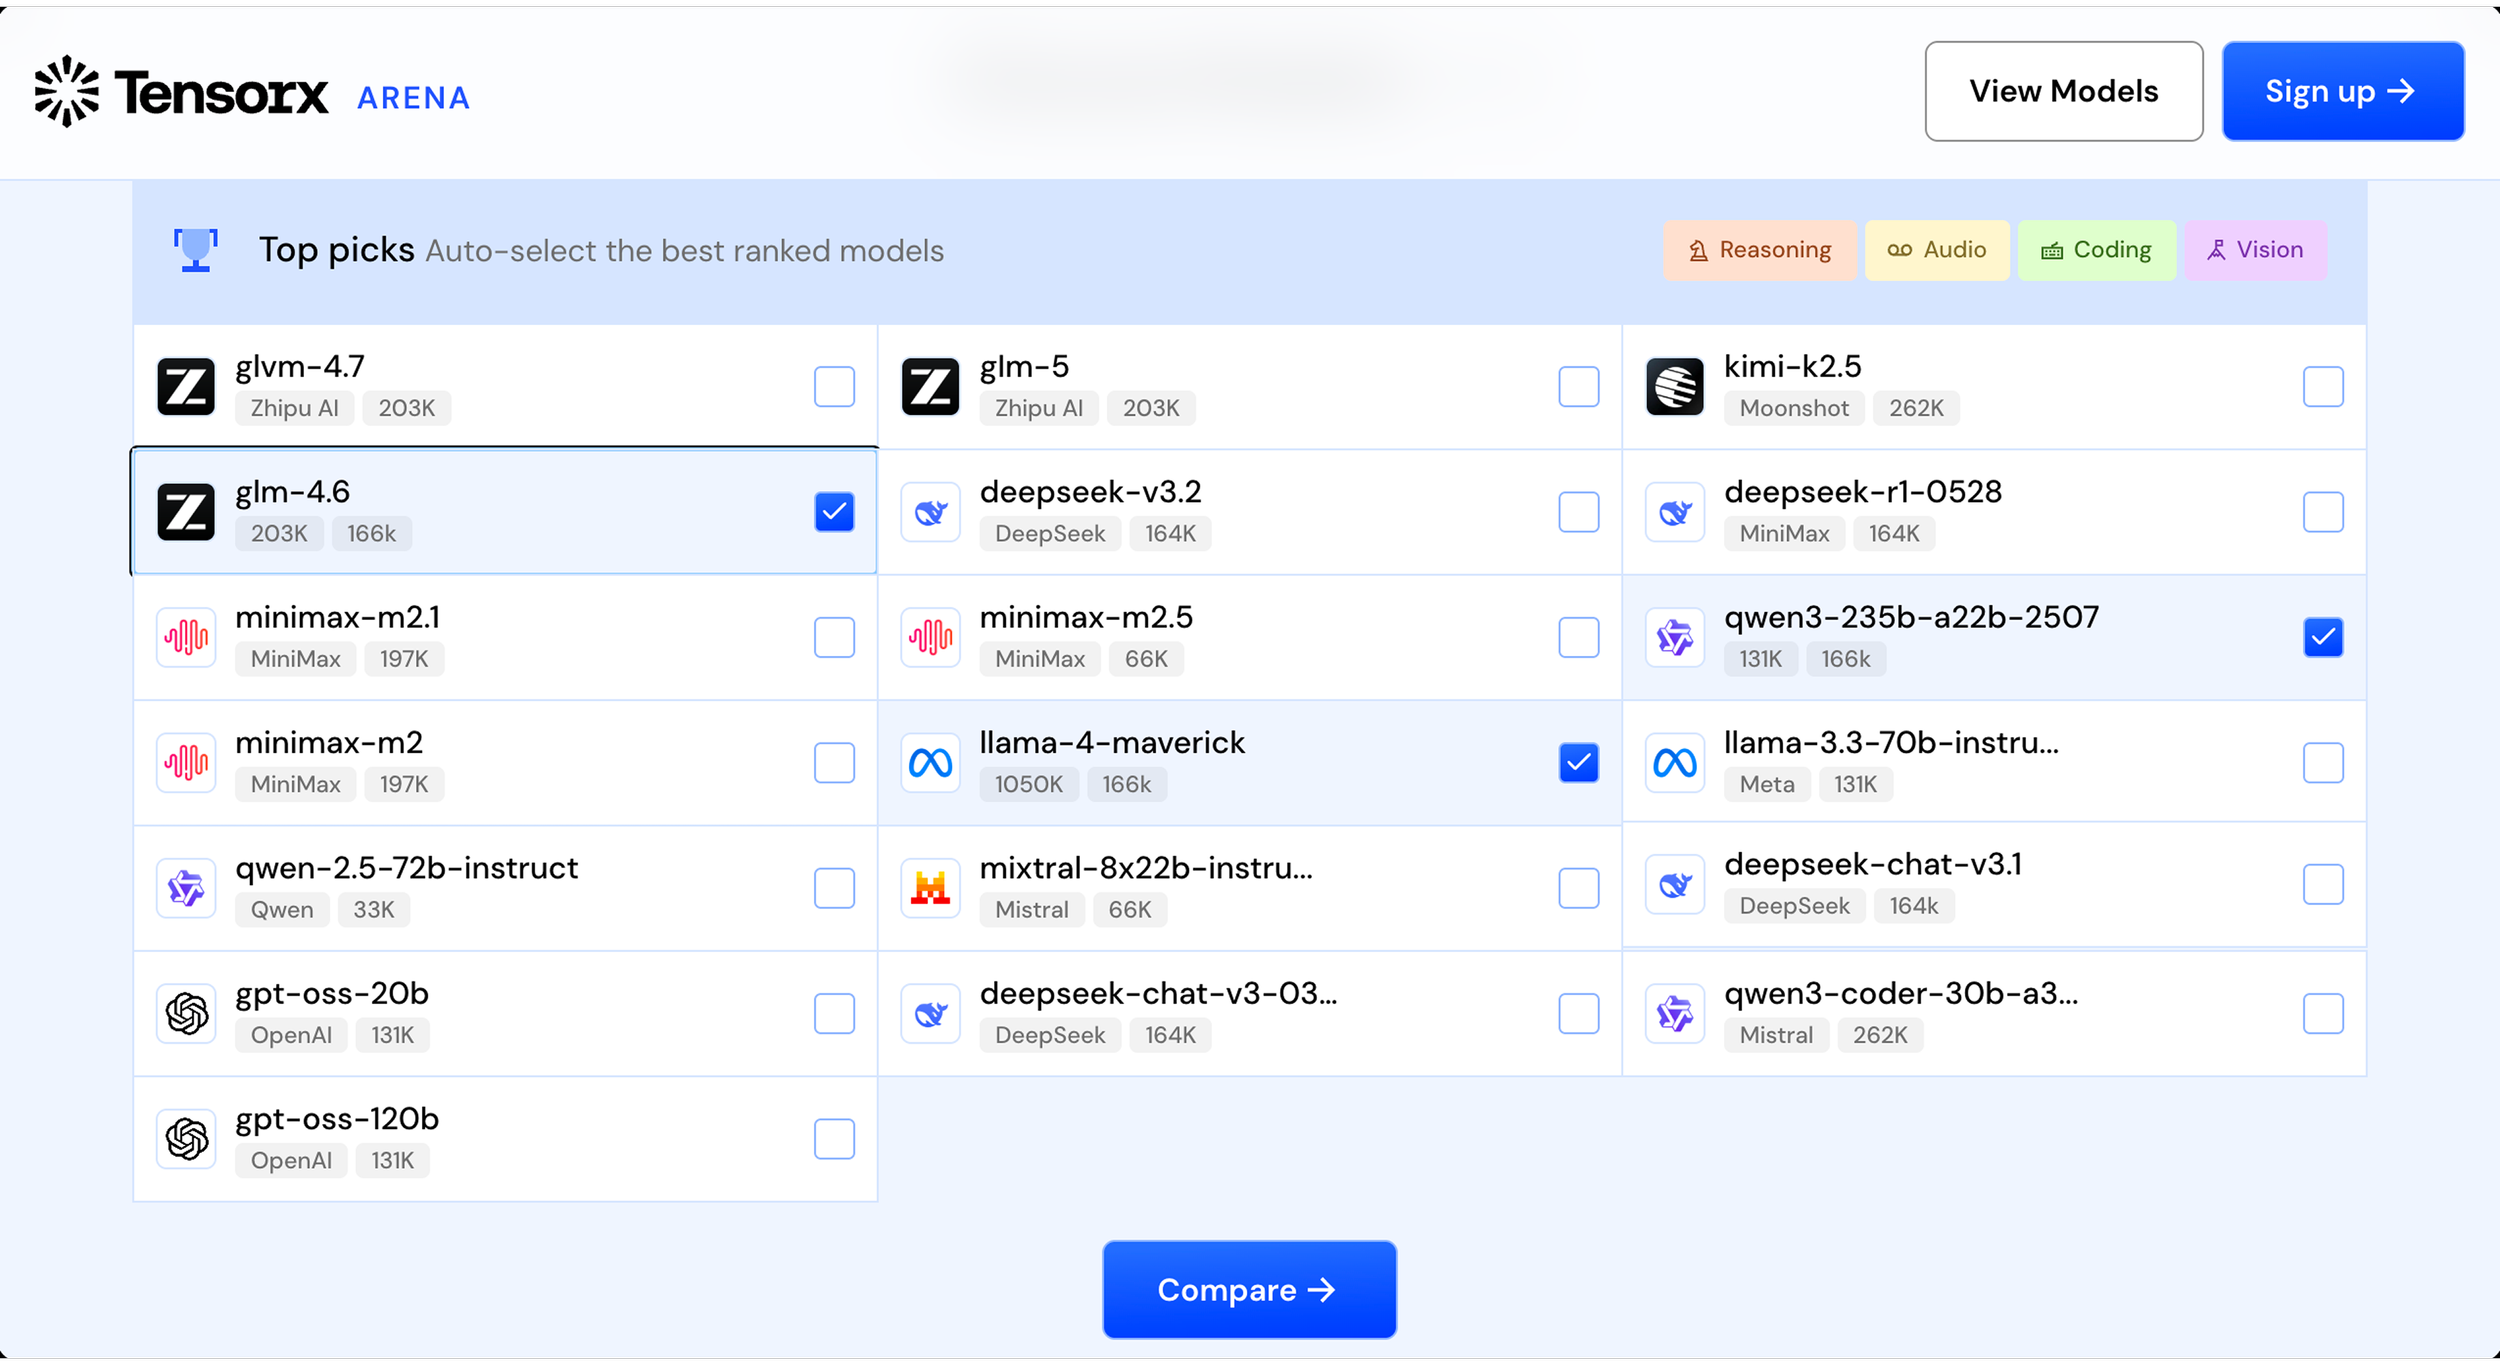This screenshot has width=2500, height=1365.
Task: Open the View Models page
Action: [x=2064, y=91]
